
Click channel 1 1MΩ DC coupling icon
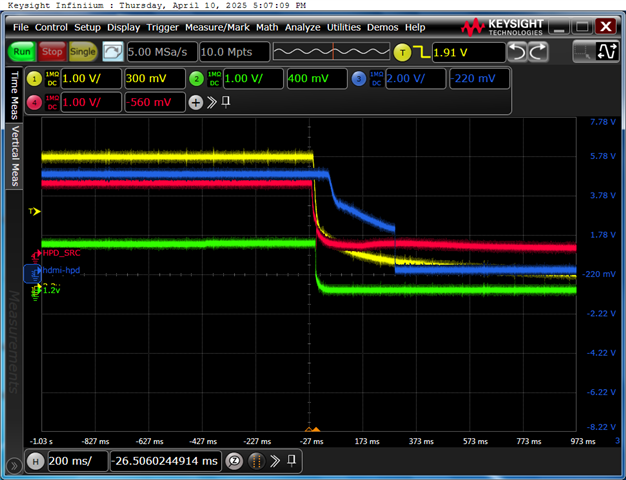[x=52, y=79]
